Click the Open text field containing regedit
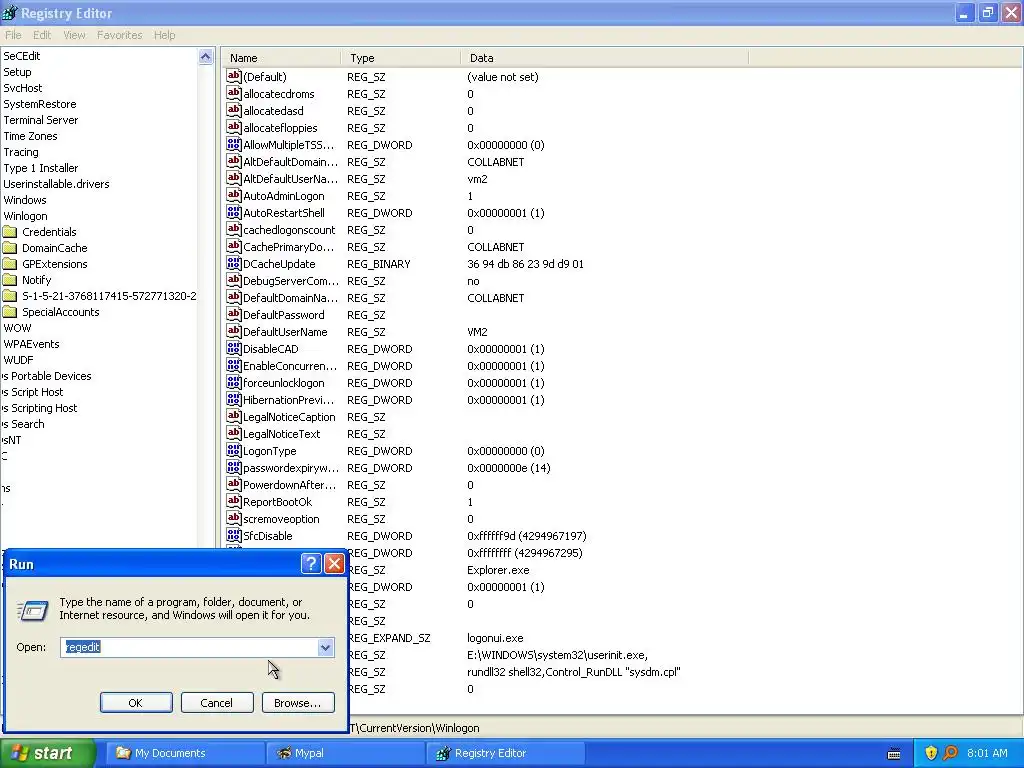The image size is (1024, 768). click(x=189, y=647)
